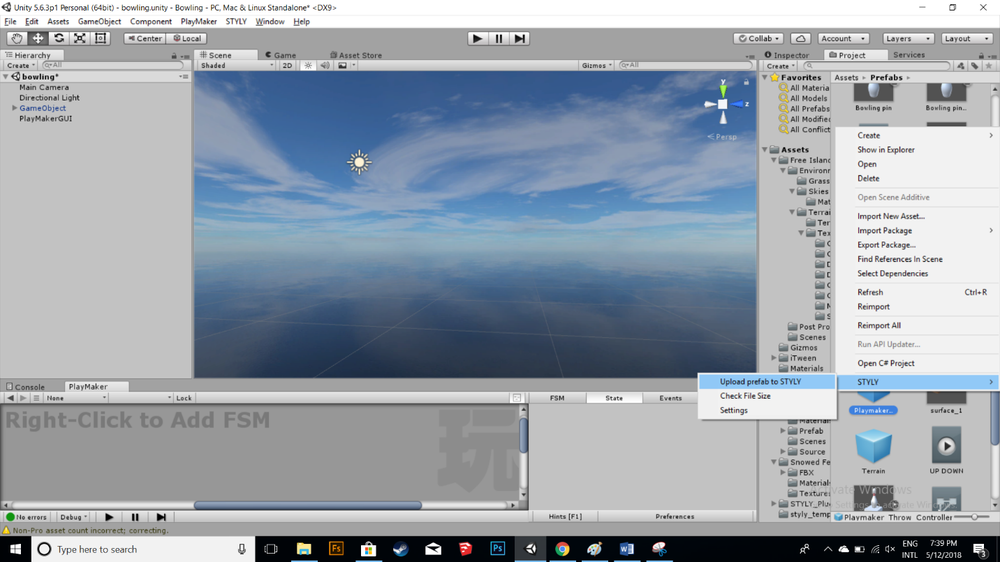
Task: Select the PlayMaker State tab
Action: 614,398
